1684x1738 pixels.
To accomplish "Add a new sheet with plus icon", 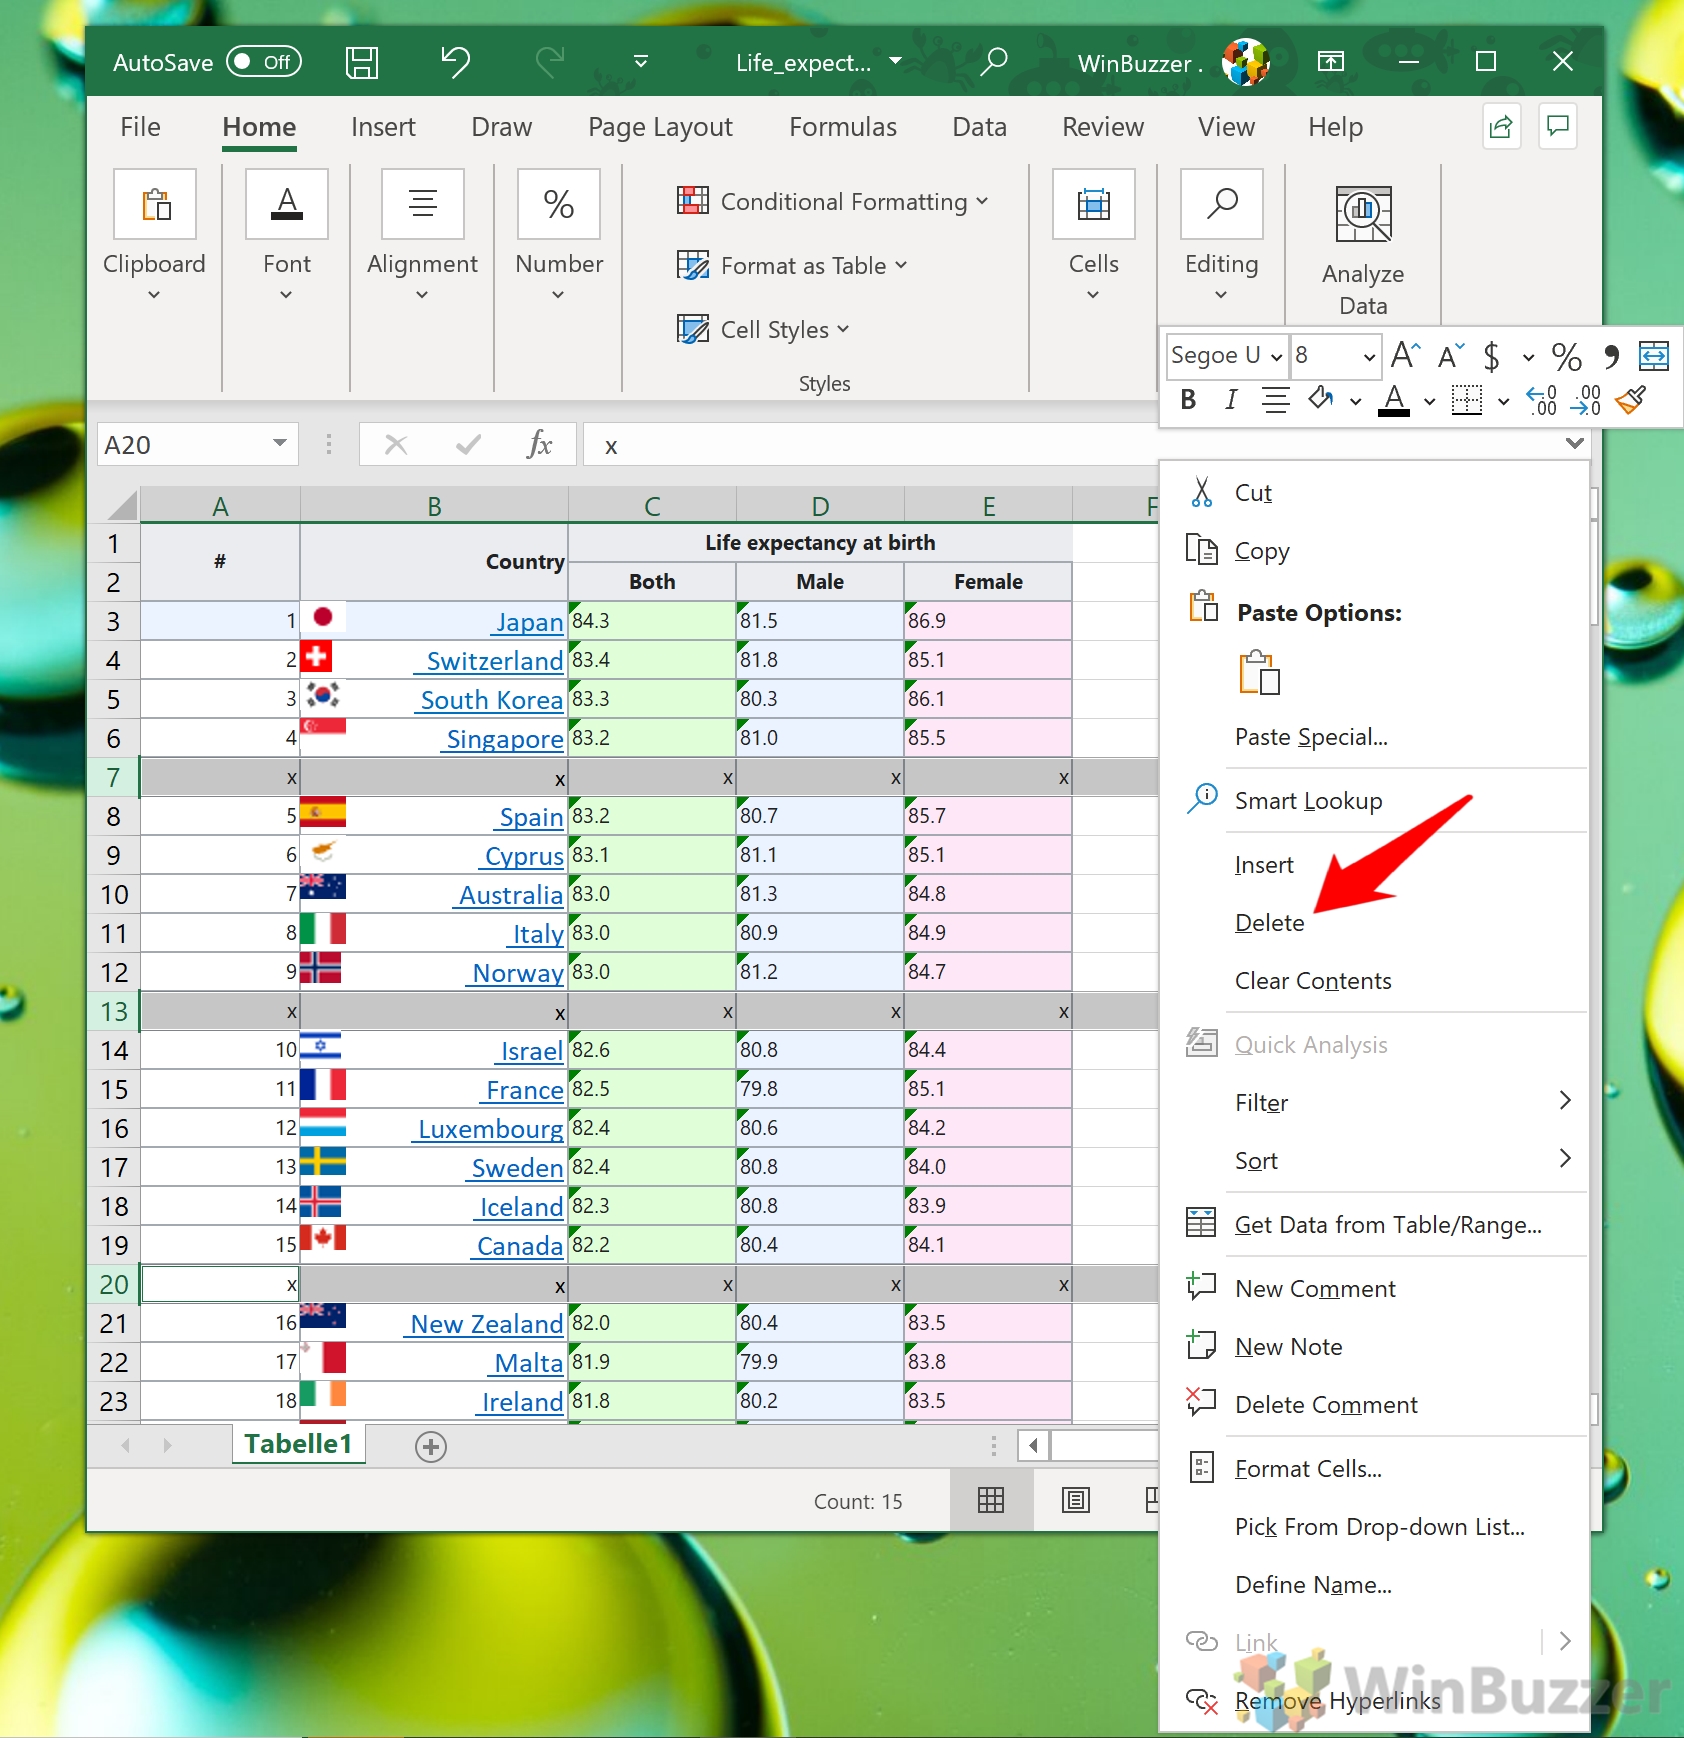I will 431,1446.
